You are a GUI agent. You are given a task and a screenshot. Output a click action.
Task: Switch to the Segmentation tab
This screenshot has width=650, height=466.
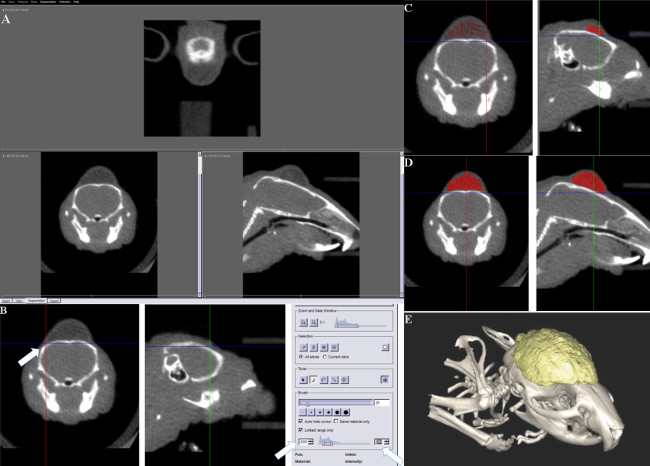pos(36,300)
